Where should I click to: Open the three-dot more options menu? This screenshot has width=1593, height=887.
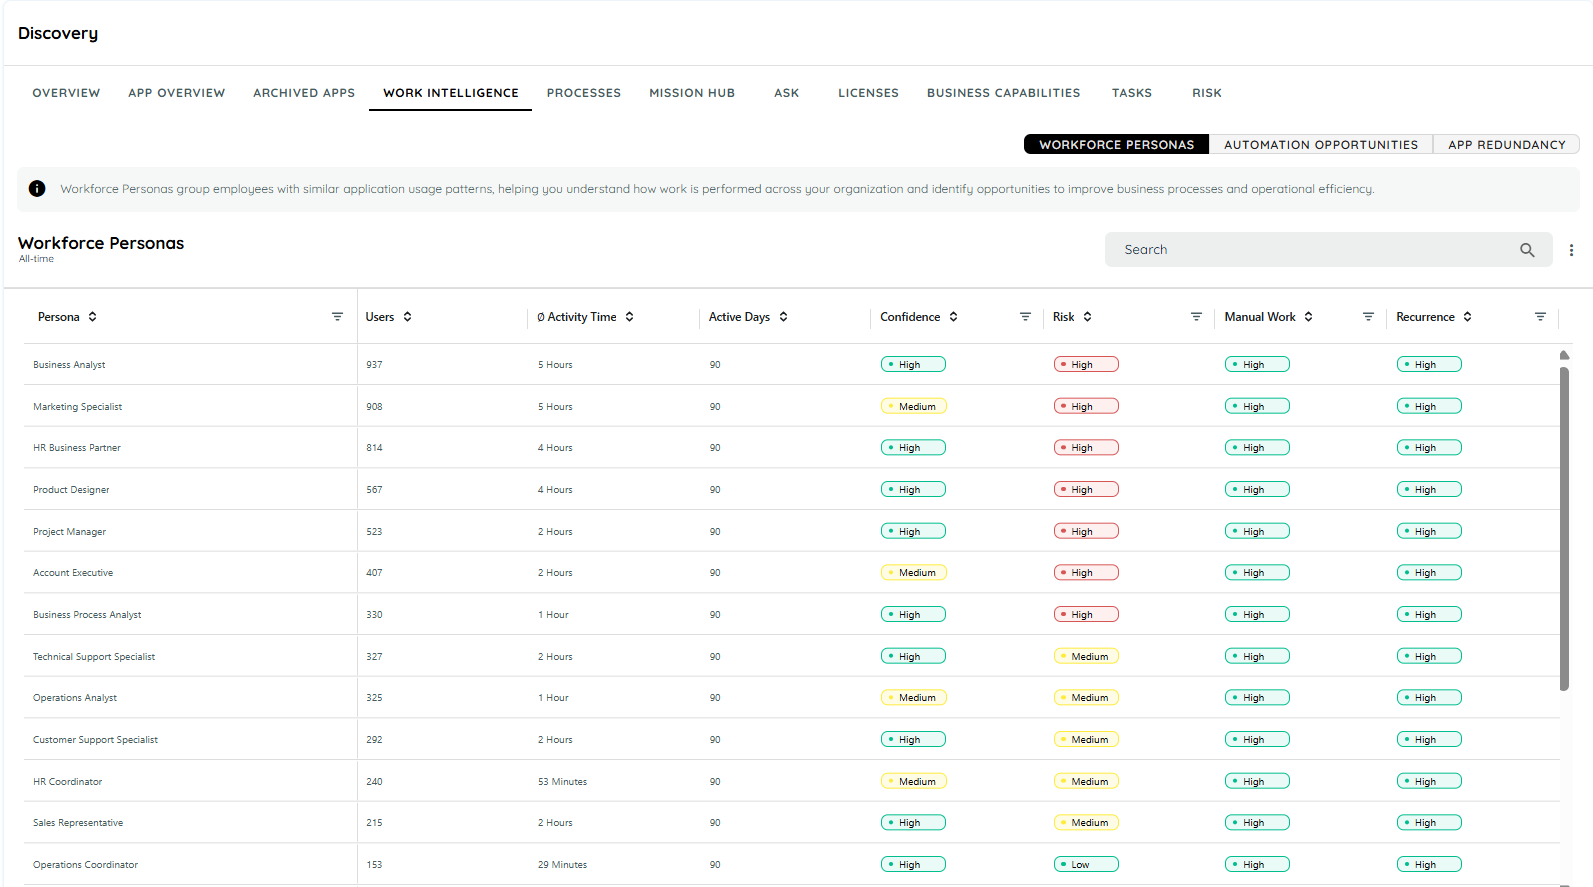[x=1571, y=250]
